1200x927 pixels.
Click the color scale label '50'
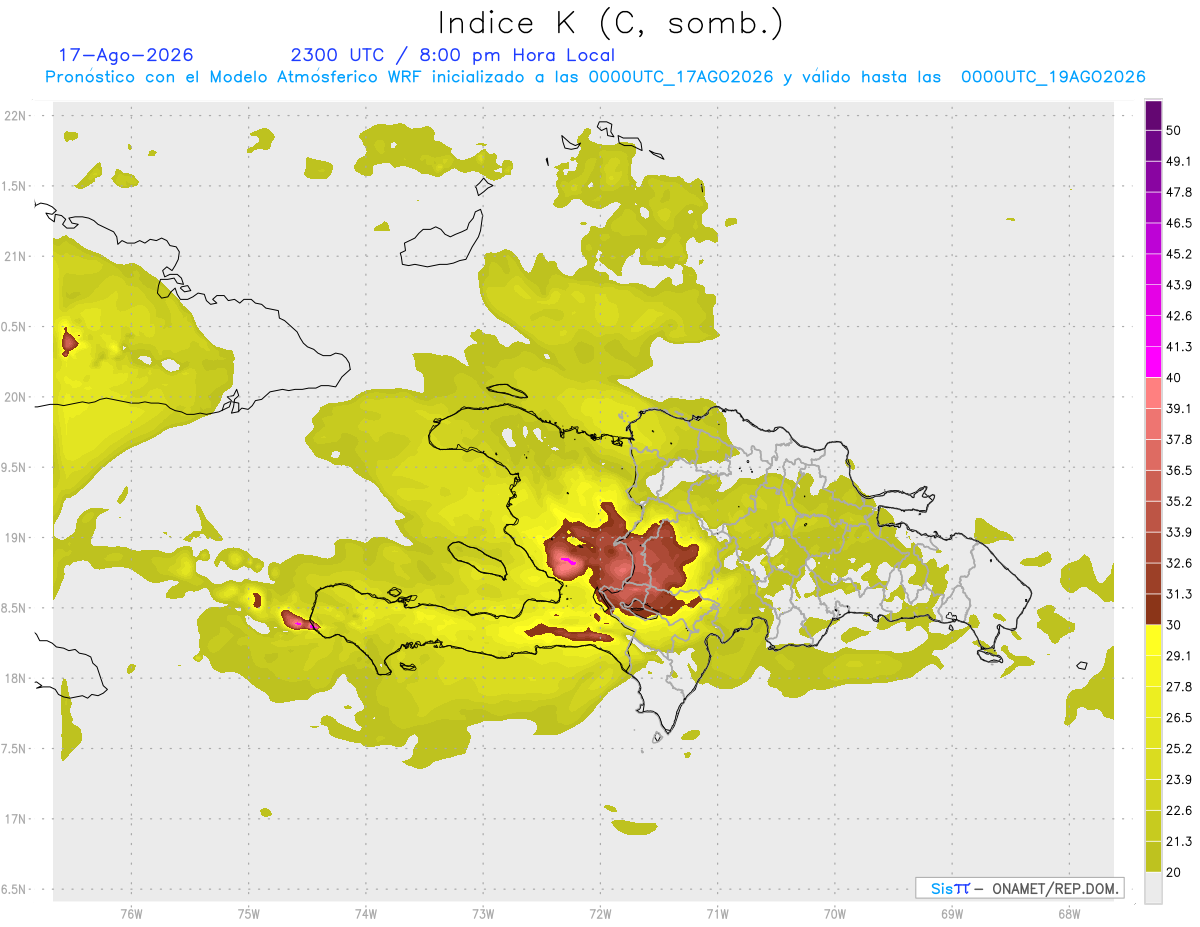point(1174,130)
